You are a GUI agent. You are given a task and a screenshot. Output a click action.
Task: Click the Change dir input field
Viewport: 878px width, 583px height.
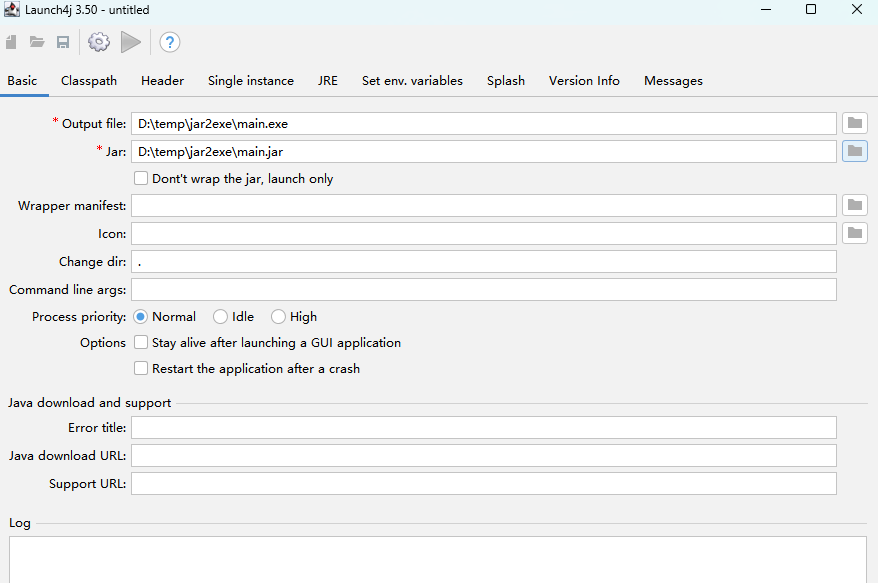click(484, 262)
